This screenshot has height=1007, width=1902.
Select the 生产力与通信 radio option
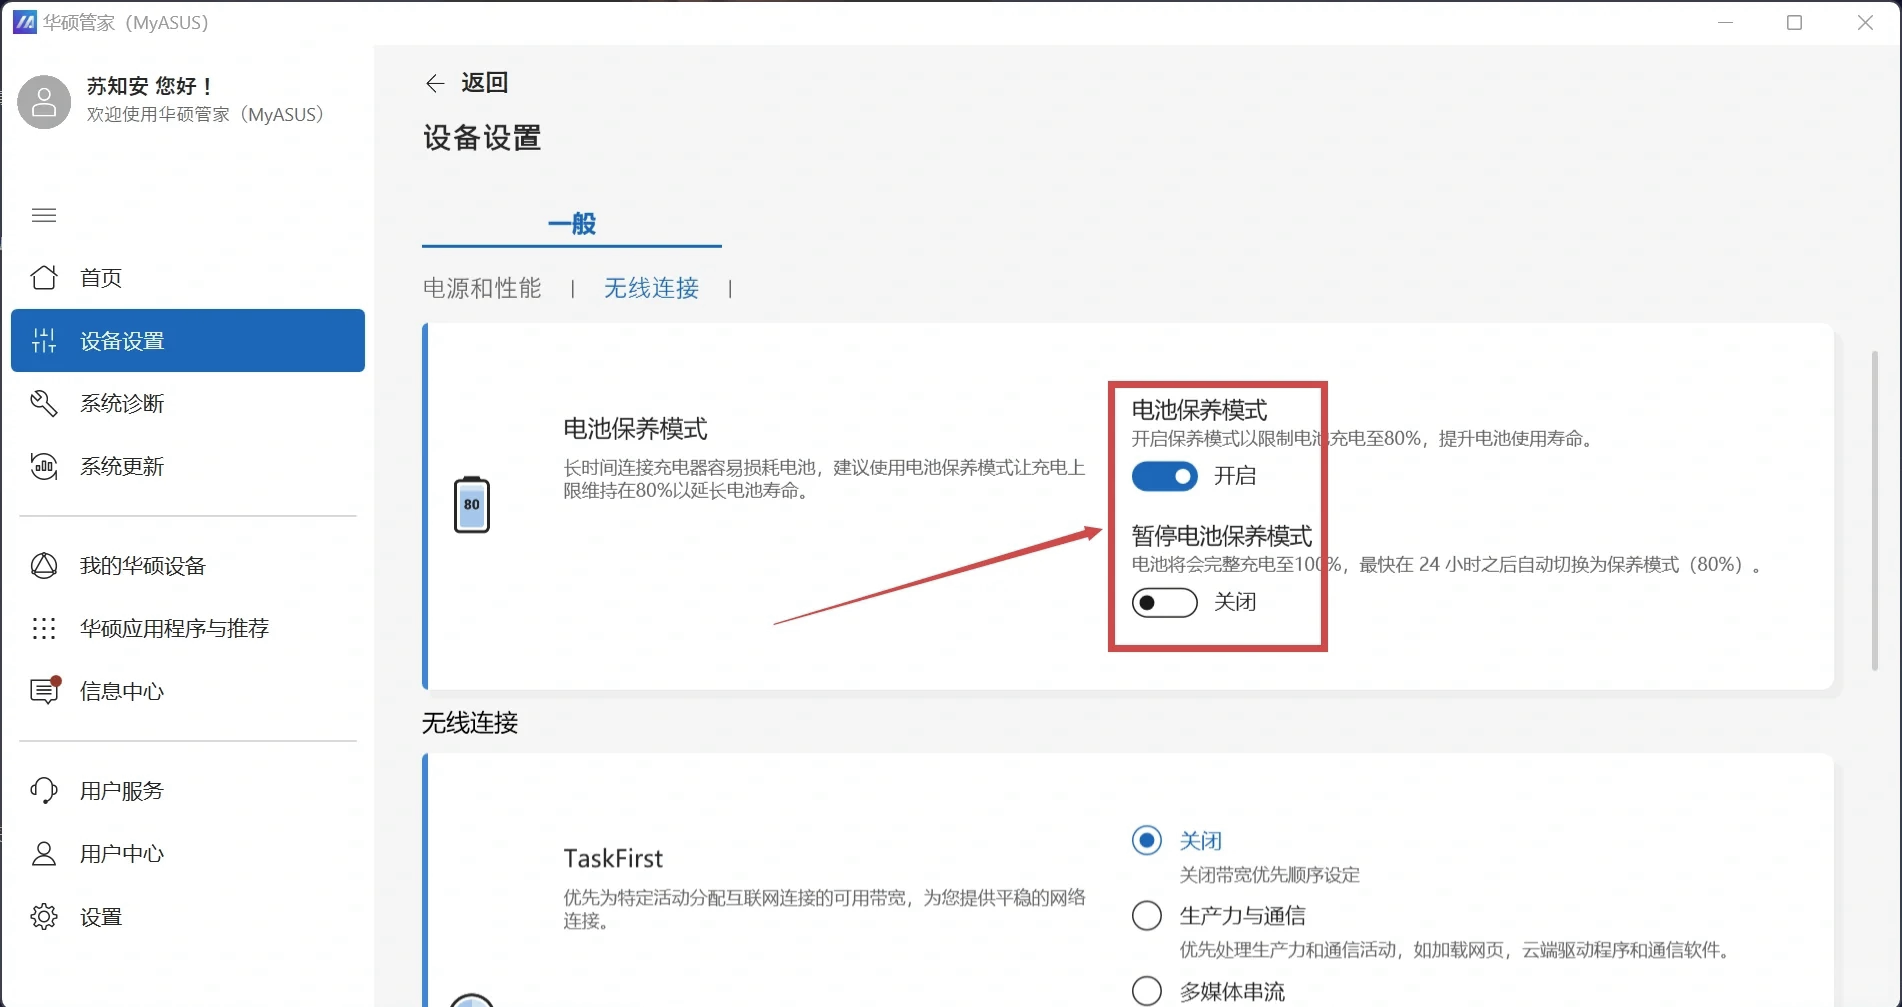[x=1147, y=915]
